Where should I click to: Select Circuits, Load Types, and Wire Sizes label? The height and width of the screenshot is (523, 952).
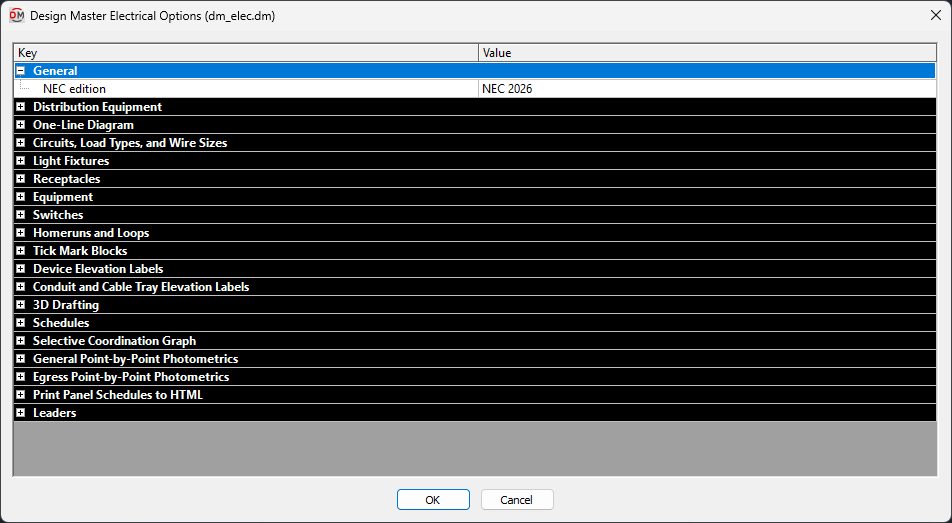[x=130, y=143]
